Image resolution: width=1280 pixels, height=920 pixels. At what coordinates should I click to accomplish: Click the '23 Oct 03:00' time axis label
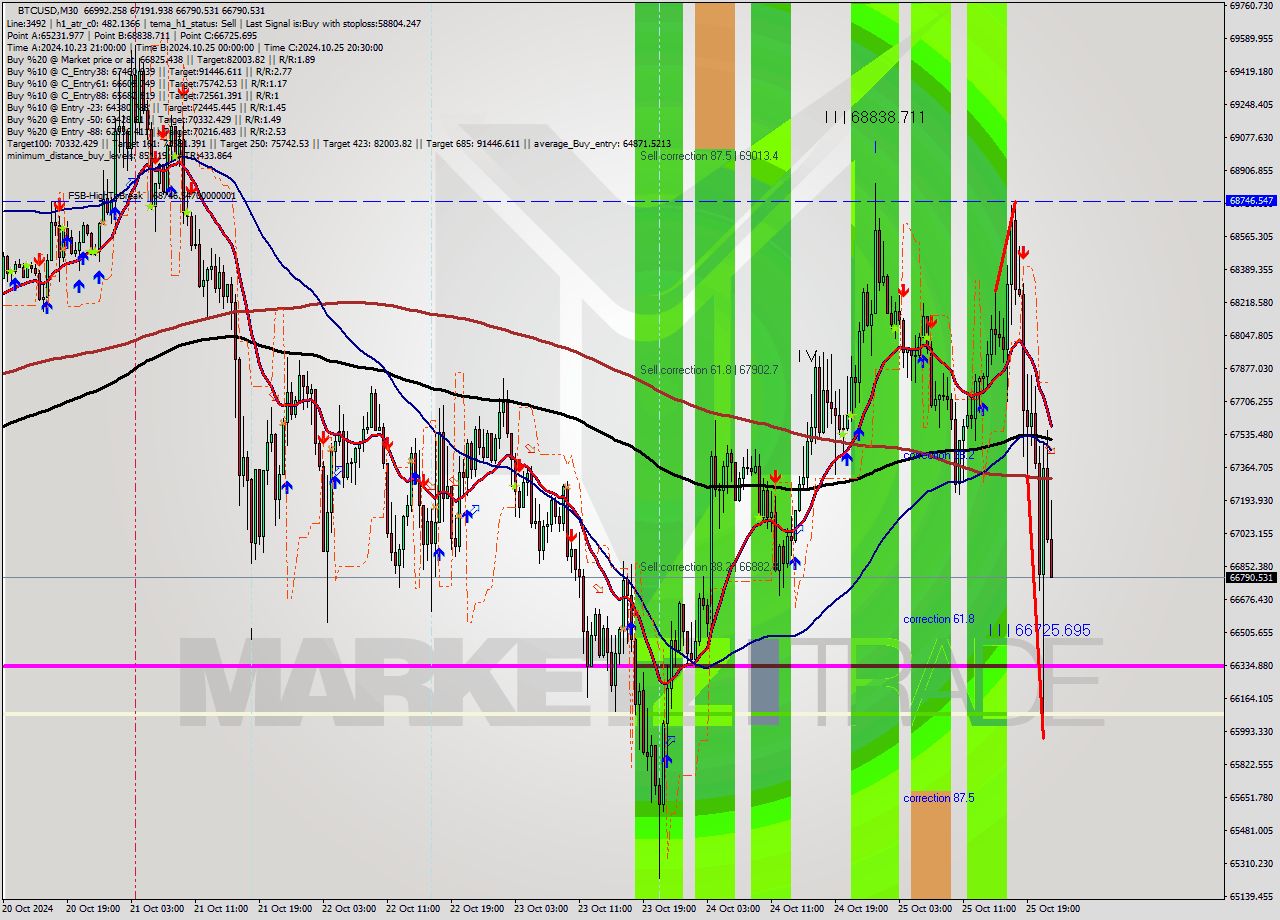click(541, 909)
